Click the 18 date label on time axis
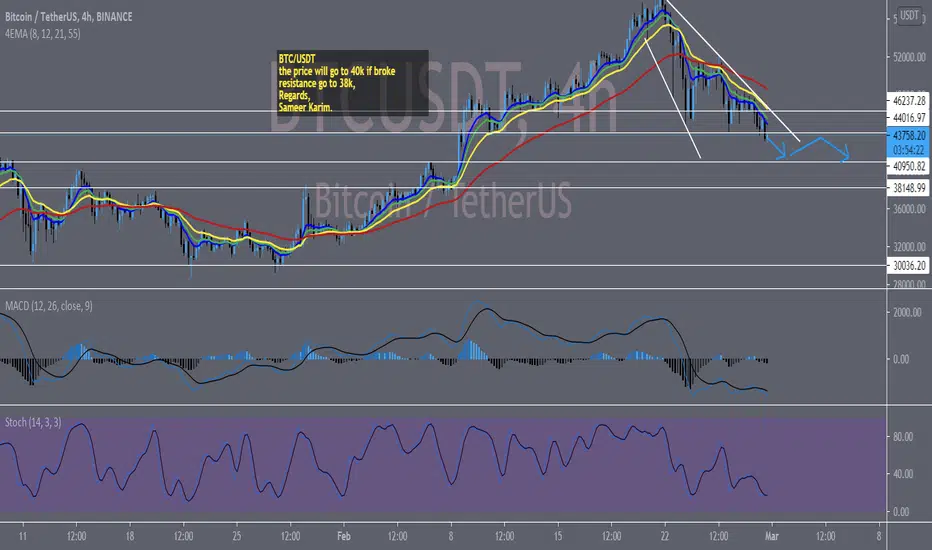Viewport: 932px width, 550px height. [x=130, y=536]
